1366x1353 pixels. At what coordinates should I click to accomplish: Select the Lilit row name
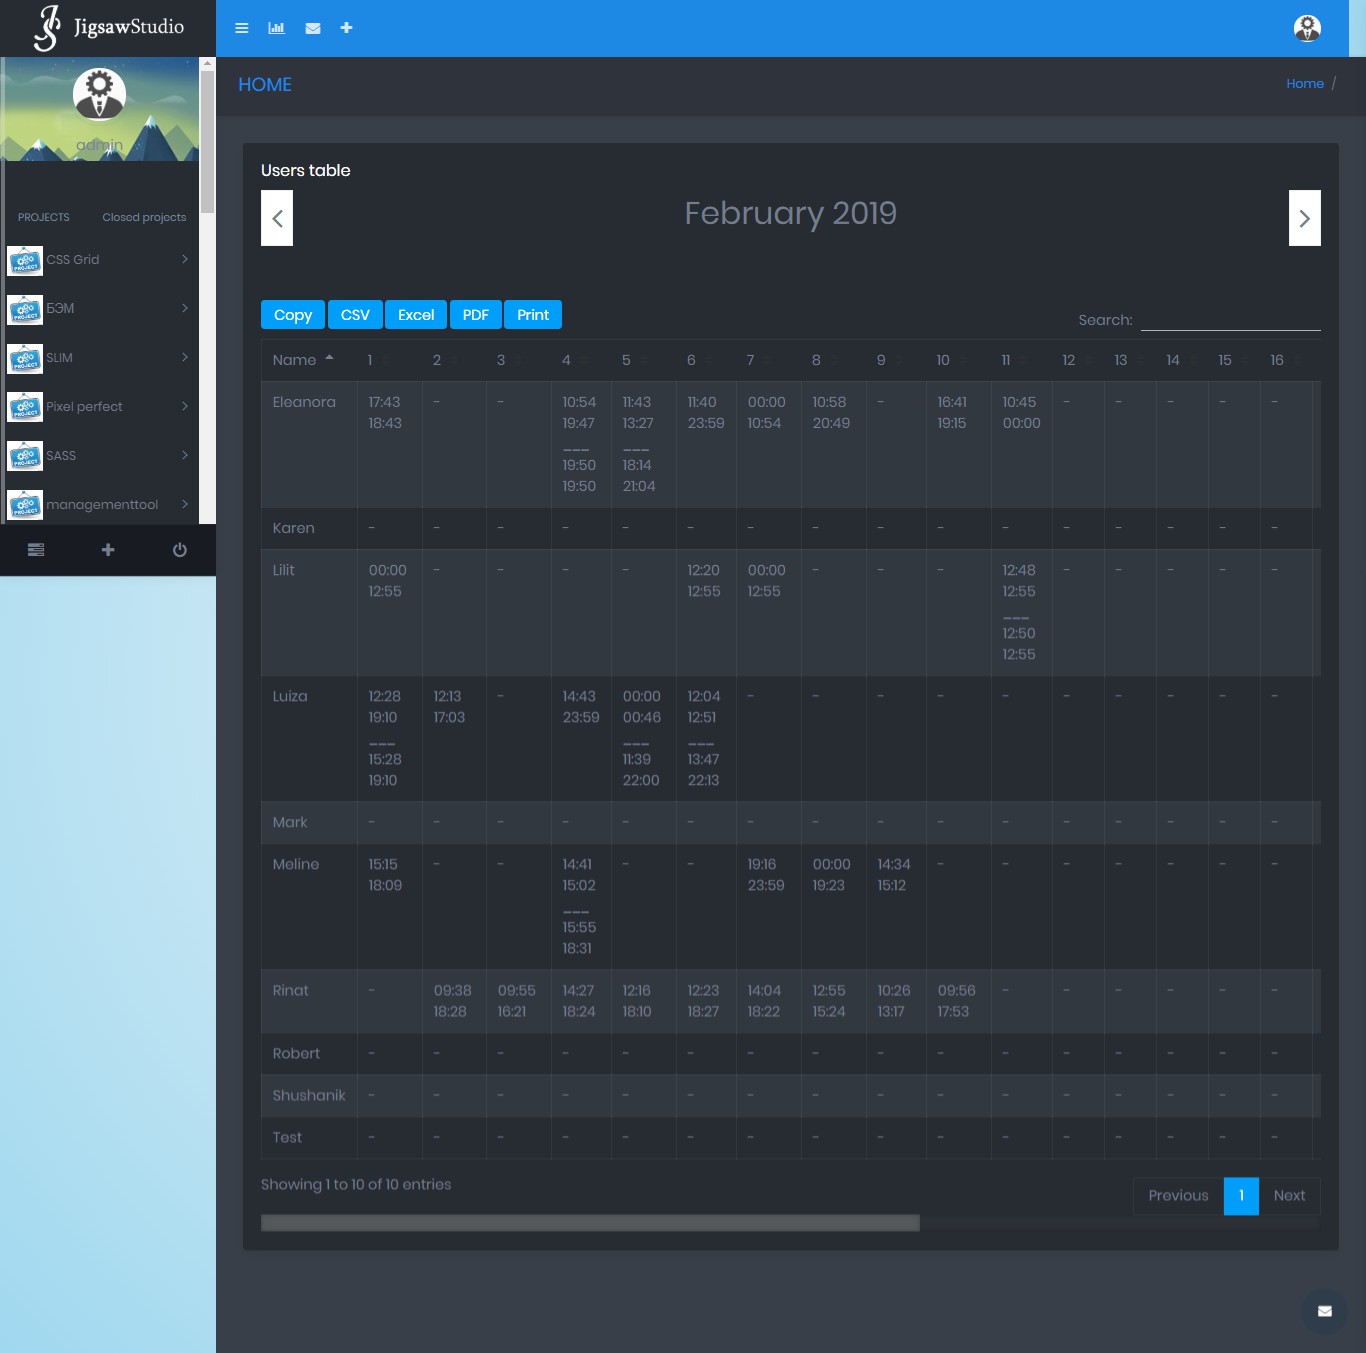284,570
